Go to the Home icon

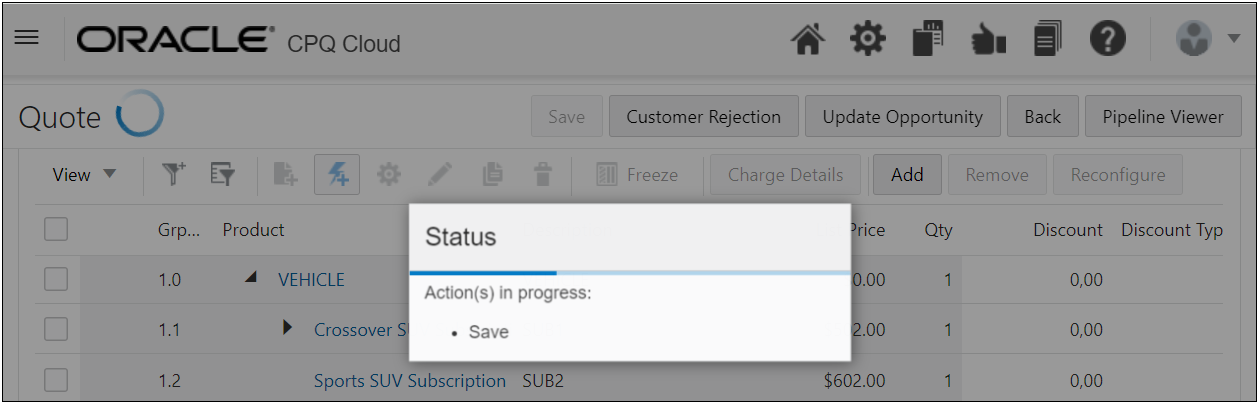808,40
